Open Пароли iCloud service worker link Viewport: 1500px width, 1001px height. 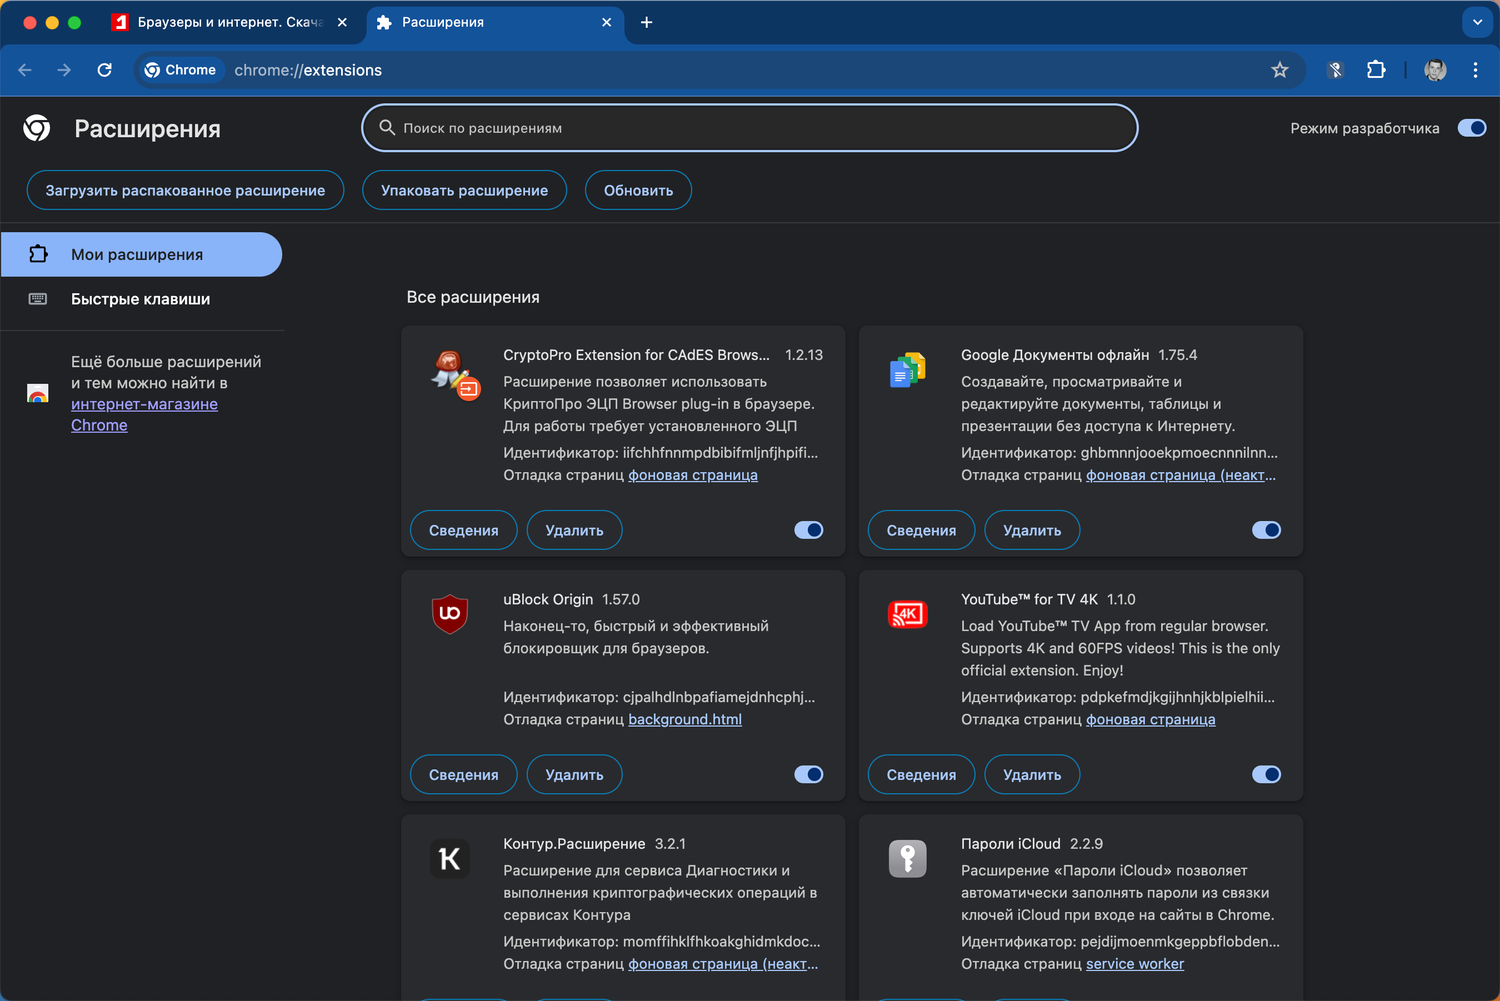(1135, 964)
